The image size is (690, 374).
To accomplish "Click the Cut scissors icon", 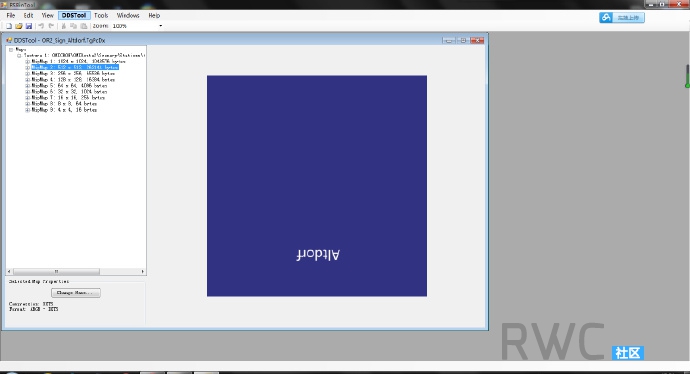I will (x=64, y=26).
